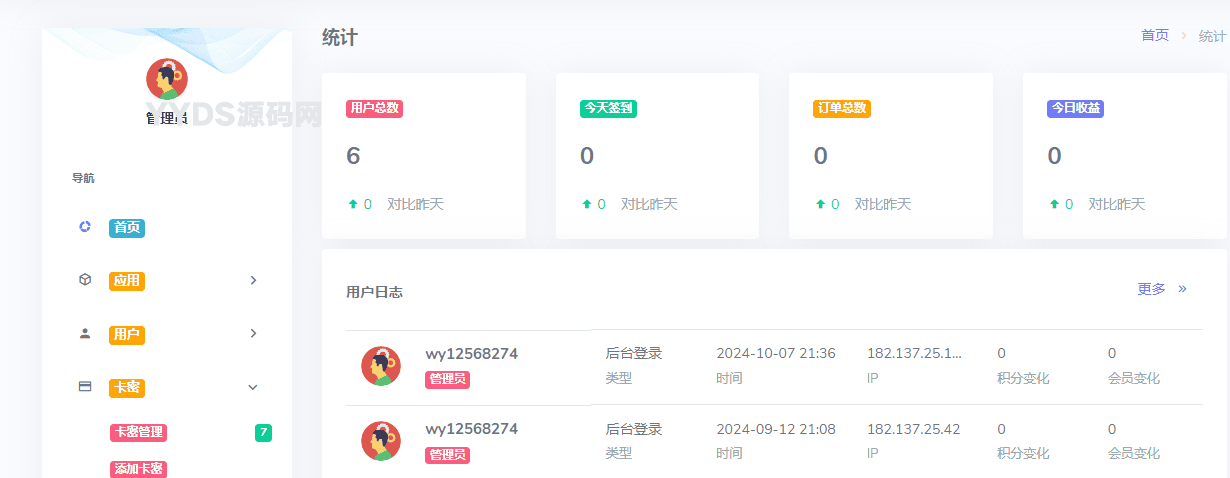Click the person icon beside 用户
The height and width of the screenshot is (478, 1230).
click(x=85, y=333)
